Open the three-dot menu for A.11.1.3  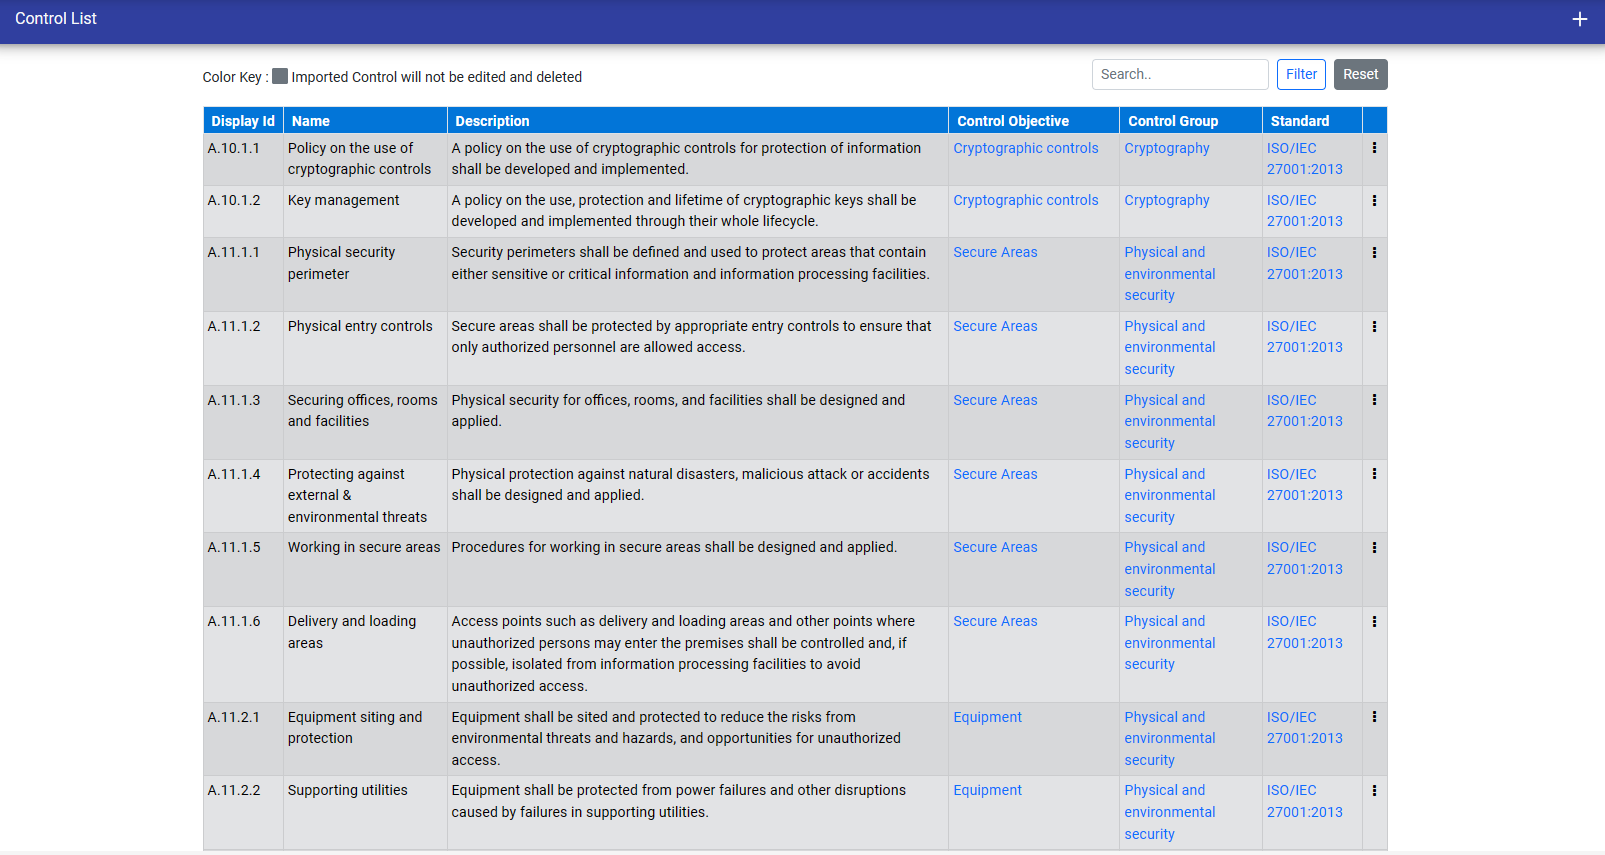click(1374, 400)
